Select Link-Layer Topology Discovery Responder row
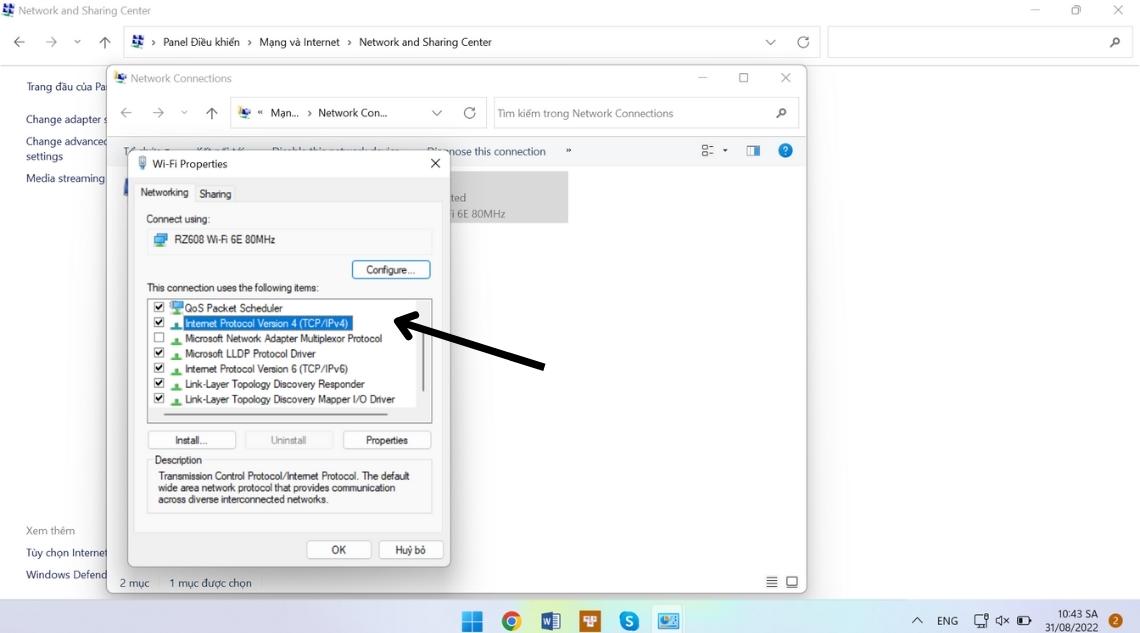 pyautogui.click(x=275, y=384)
